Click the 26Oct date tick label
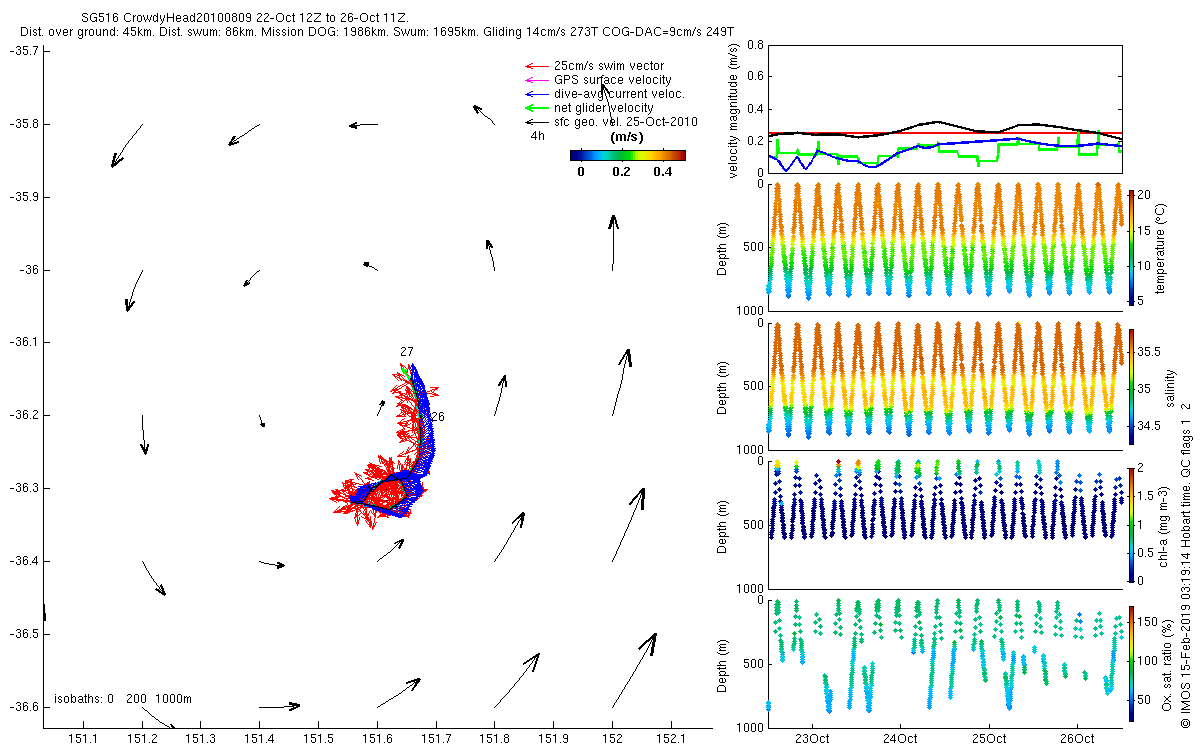The width and height of the screenshot is (1200, 750). [x=1077, y=740]
